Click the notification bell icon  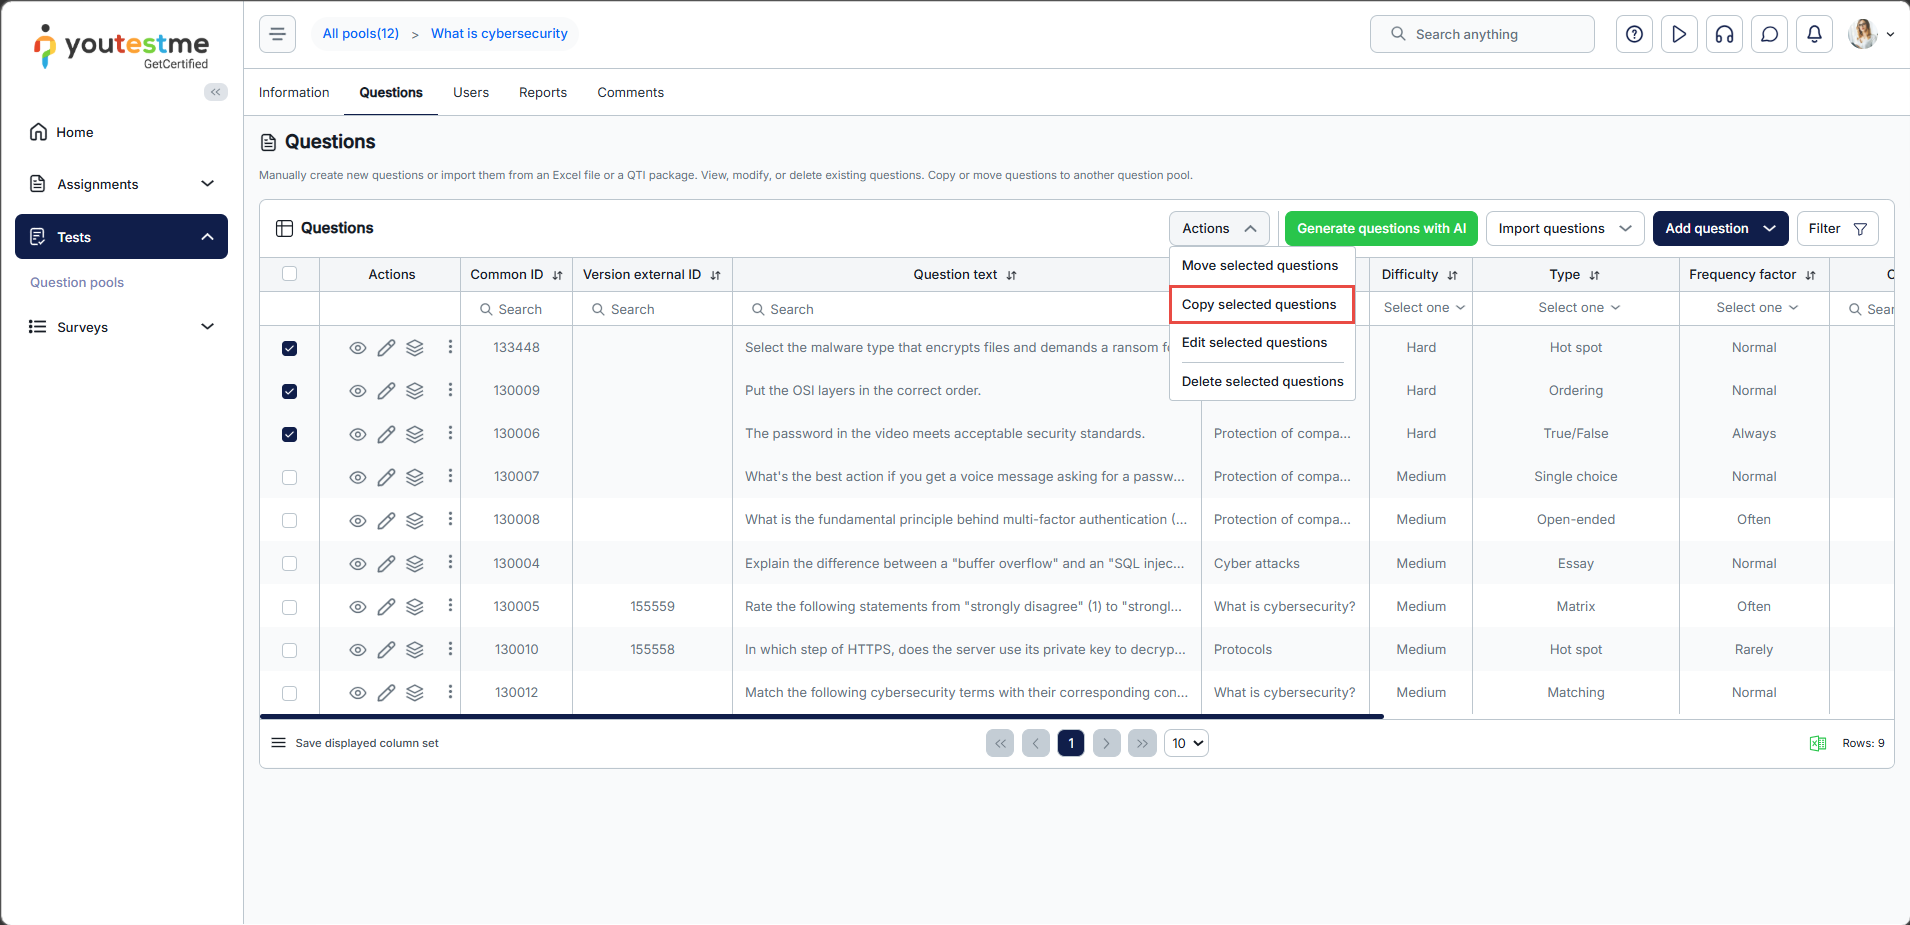tap(1814, 34)
